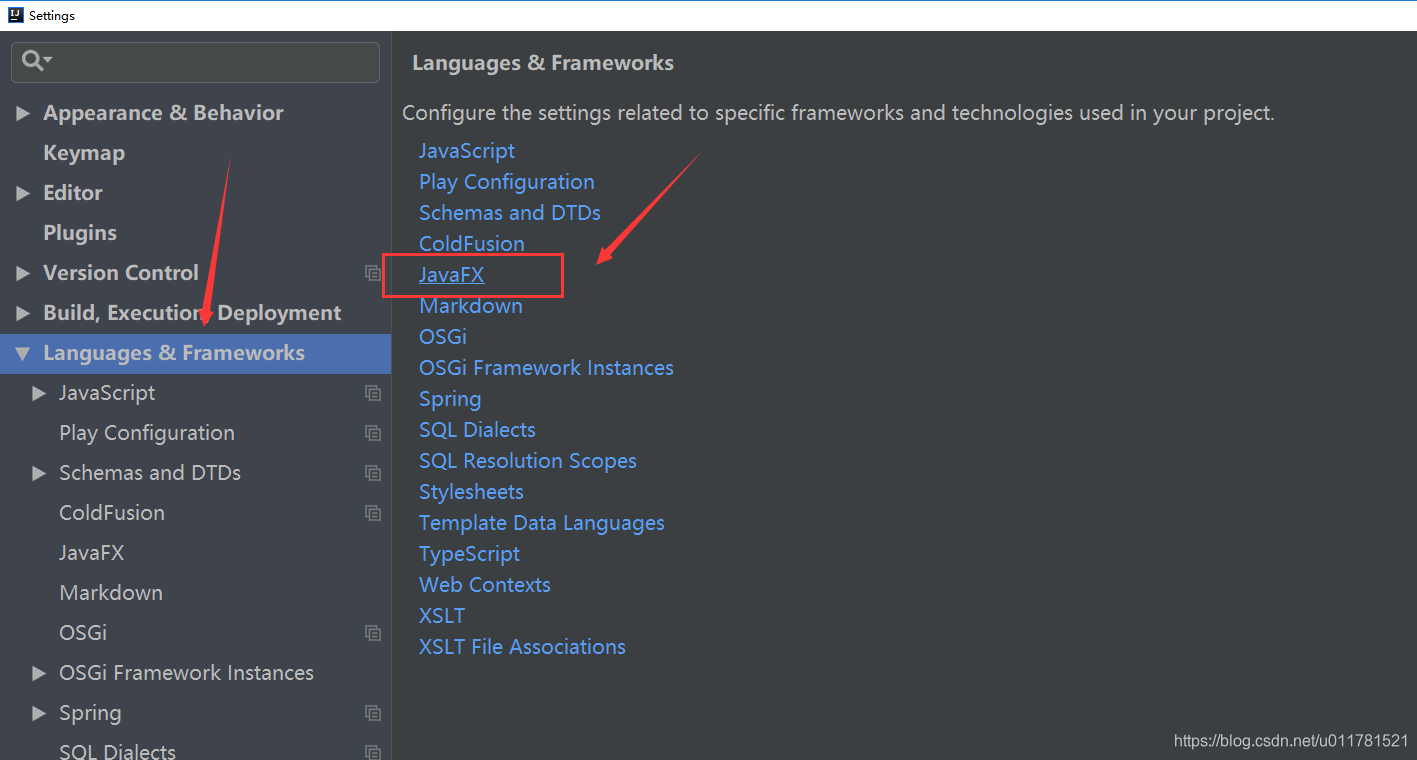Select Keymap in the settings tree
The image size is (1417, 760).
[x=84, y=153]
